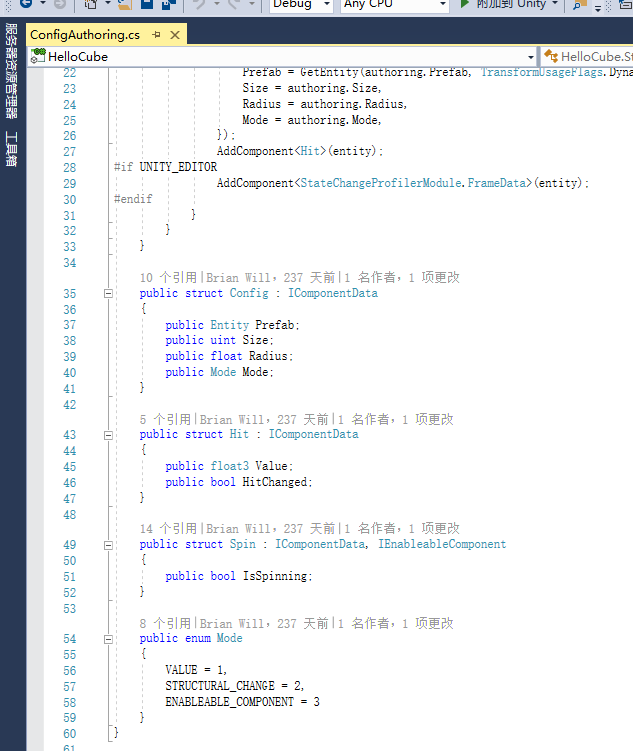This screenshot has height=751, width=633.
Task: Click '1 名作者, 1 项更改' above Spin struct
Action: click(402, 528)
